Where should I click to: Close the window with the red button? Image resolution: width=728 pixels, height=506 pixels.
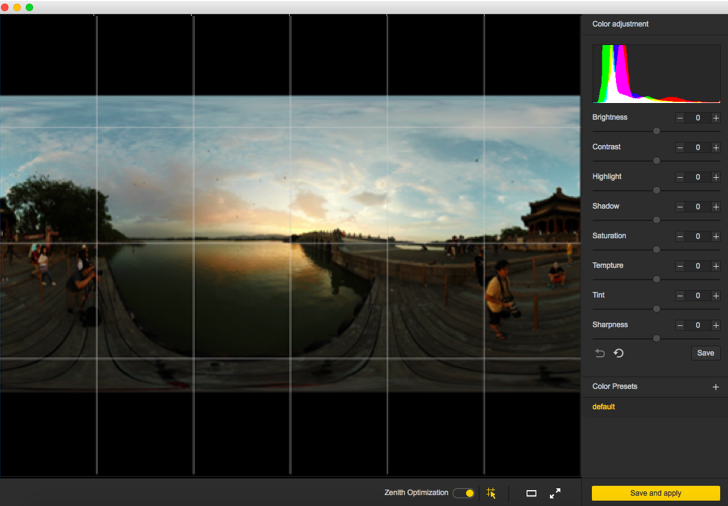5,7
